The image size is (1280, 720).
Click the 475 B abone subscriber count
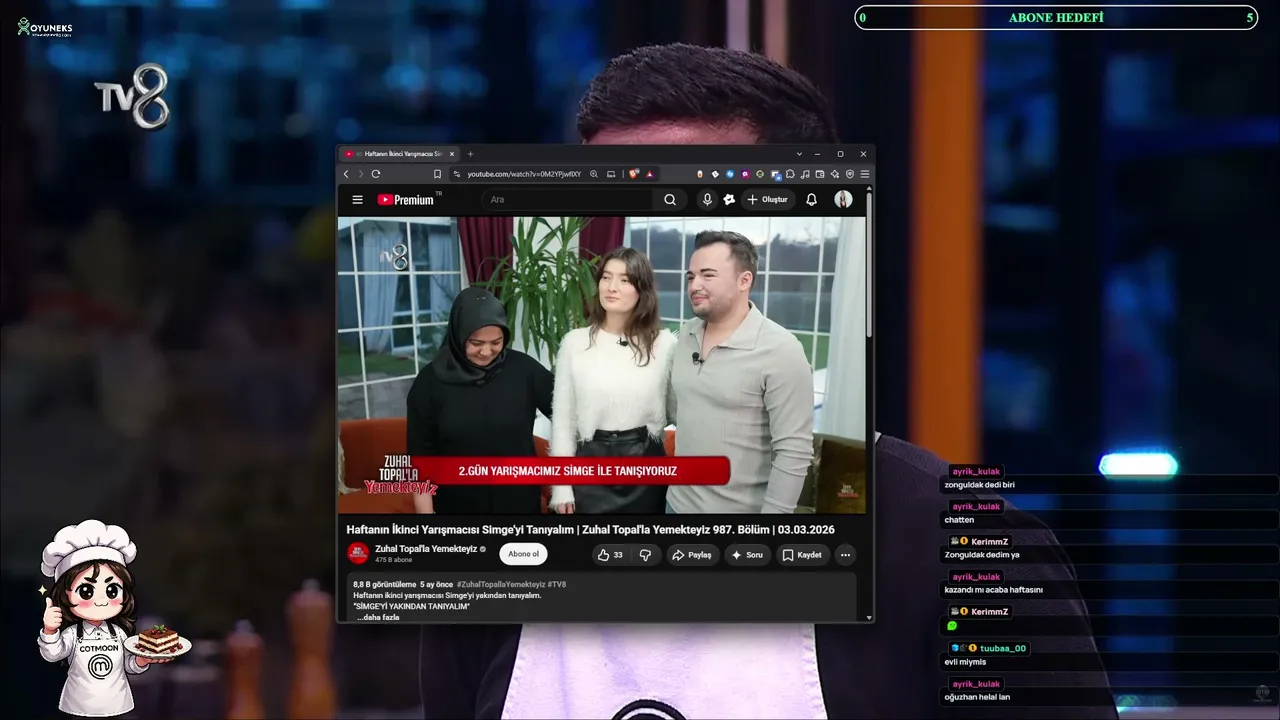[393, 560]
